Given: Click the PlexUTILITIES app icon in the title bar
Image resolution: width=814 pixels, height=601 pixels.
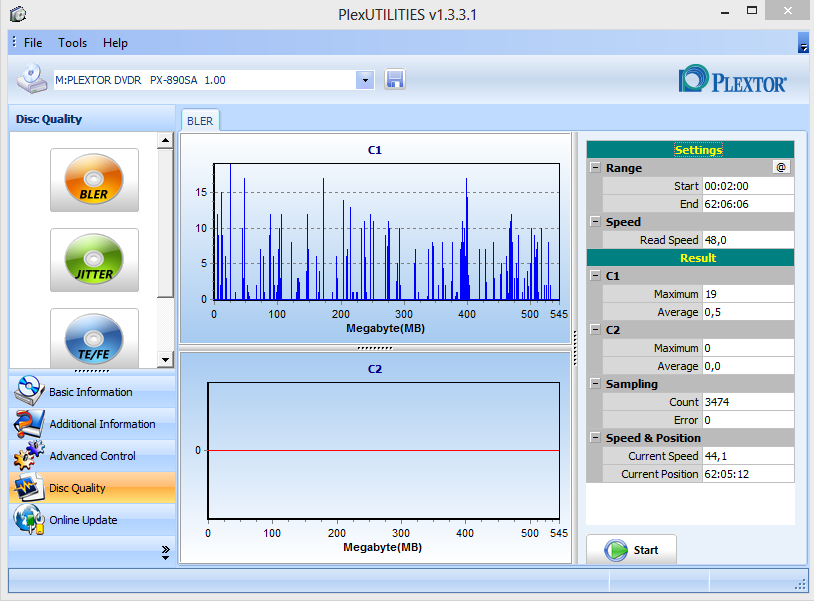Looking at the screenshot, I should click(x=18, y=14).
